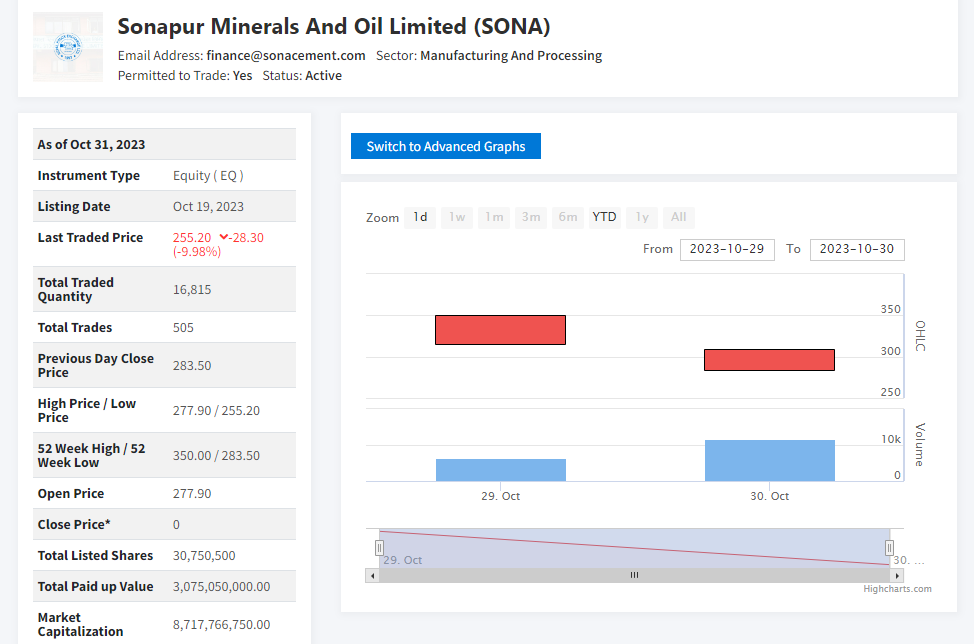Click the 30. Oct x-axis label

pos(770,496)
